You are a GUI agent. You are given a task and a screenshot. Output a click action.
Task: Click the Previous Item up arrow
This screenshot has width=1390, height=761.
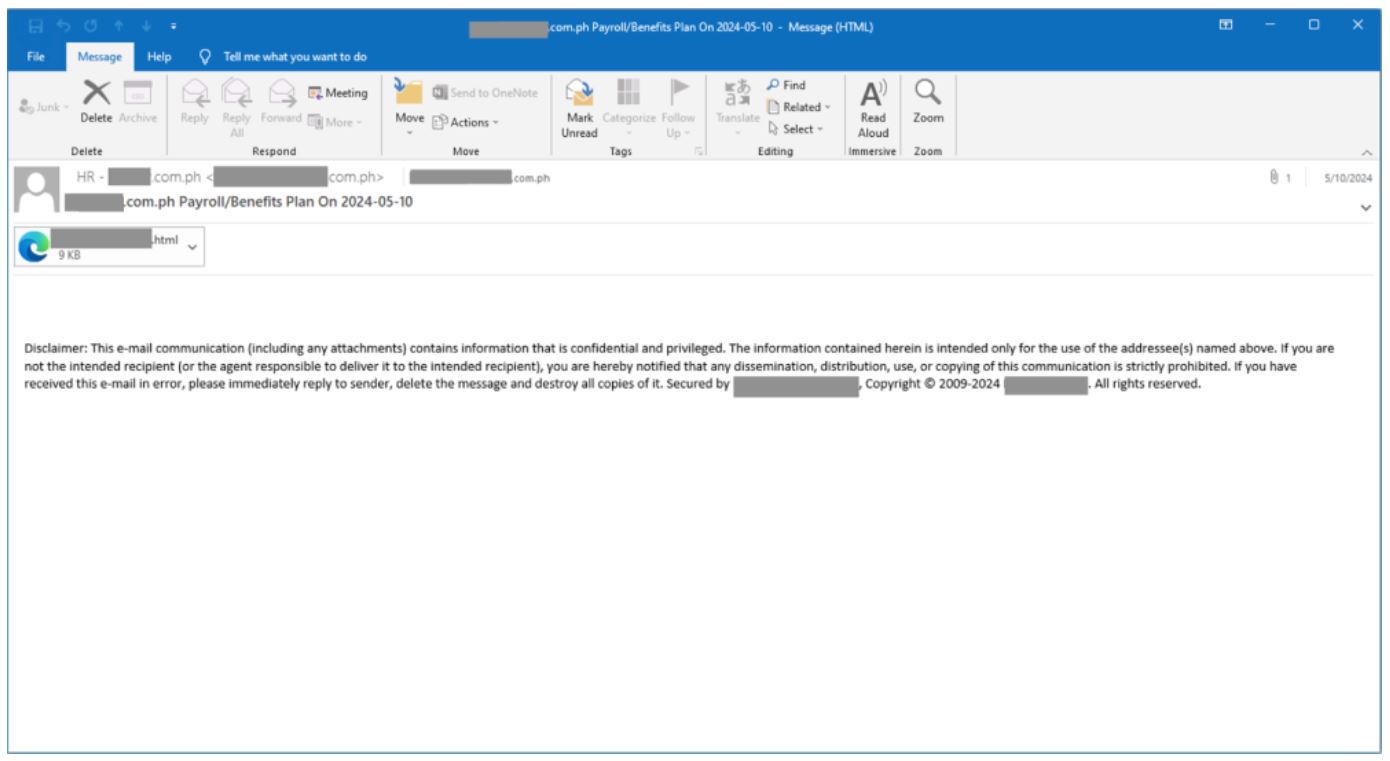tap(120, 26)
